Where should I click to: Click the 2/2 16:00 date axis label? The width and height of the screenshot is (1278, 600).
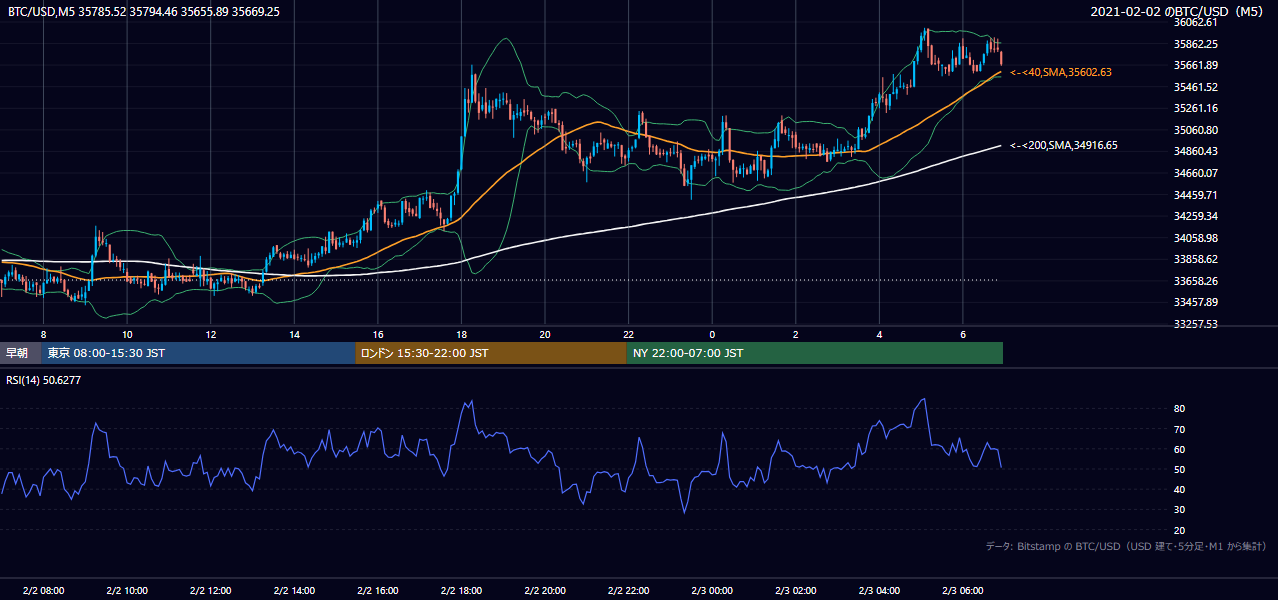coord(377,591)
